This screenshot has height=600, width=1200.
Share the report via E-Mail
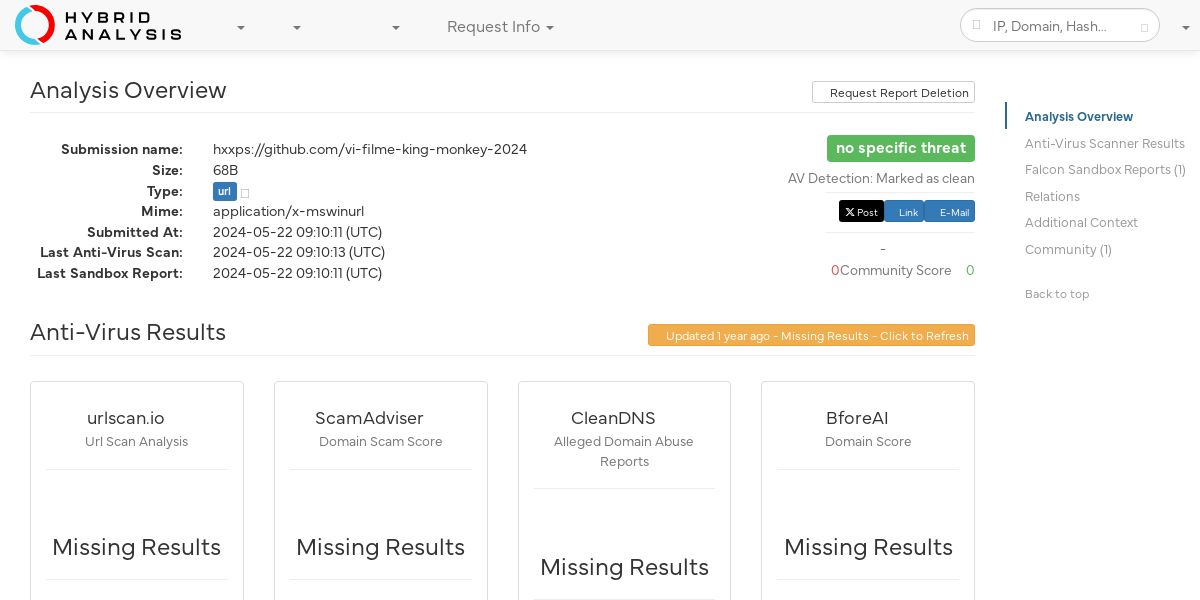[x=949, y=212]
